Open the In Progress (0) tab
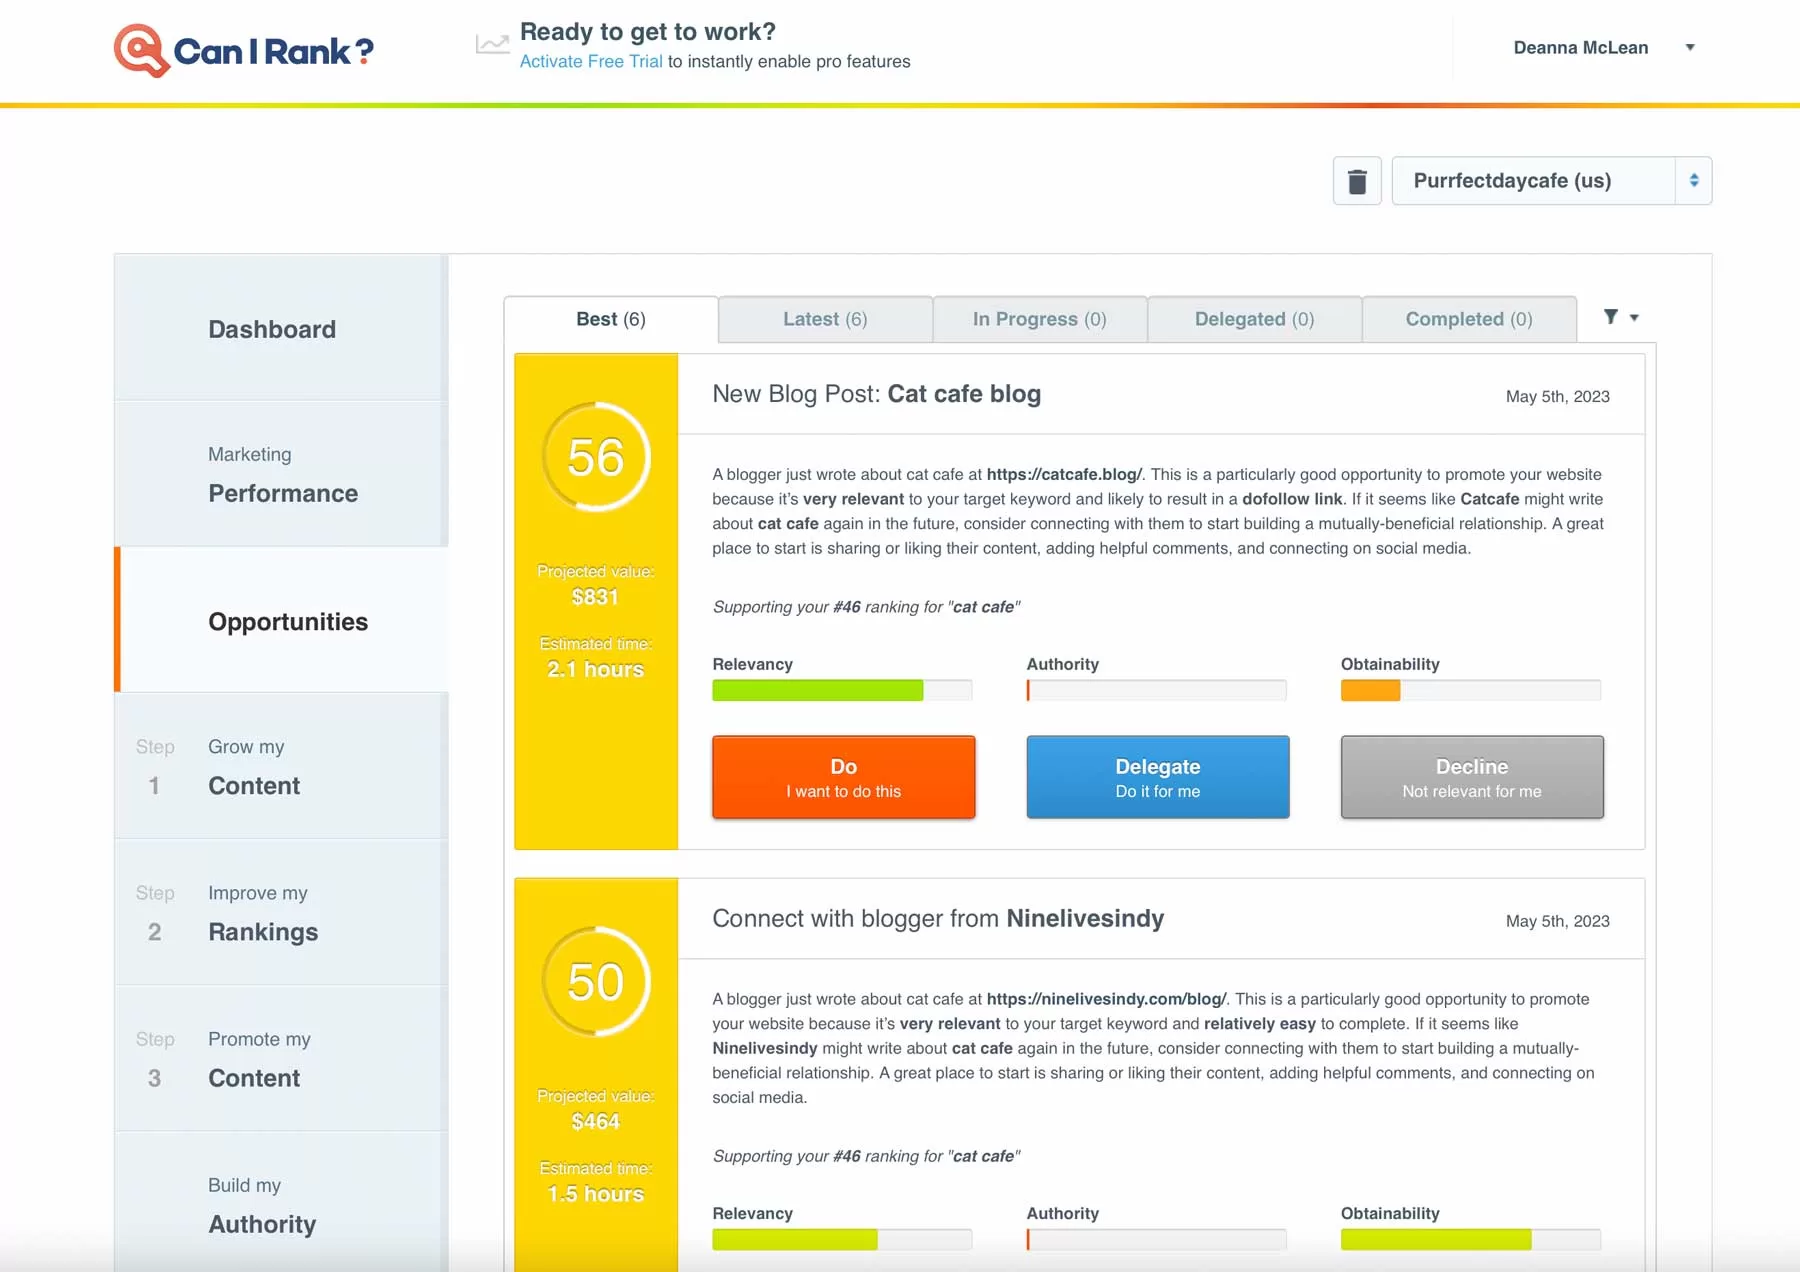Screen dimensions: 1800x1272 click(x=1039, y=319)
